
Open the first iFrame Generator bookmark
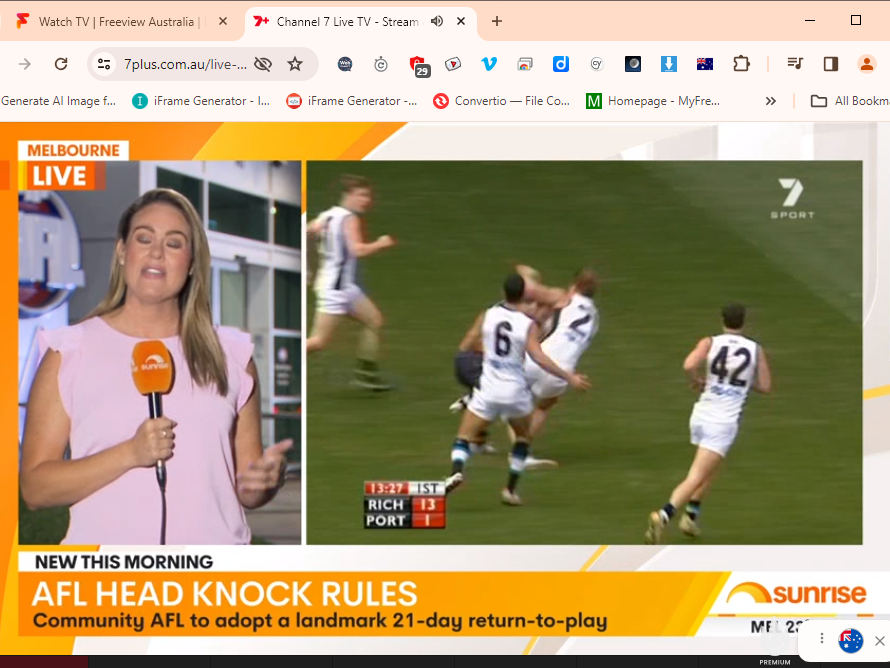pyautogui.click(x=201, y=101)
